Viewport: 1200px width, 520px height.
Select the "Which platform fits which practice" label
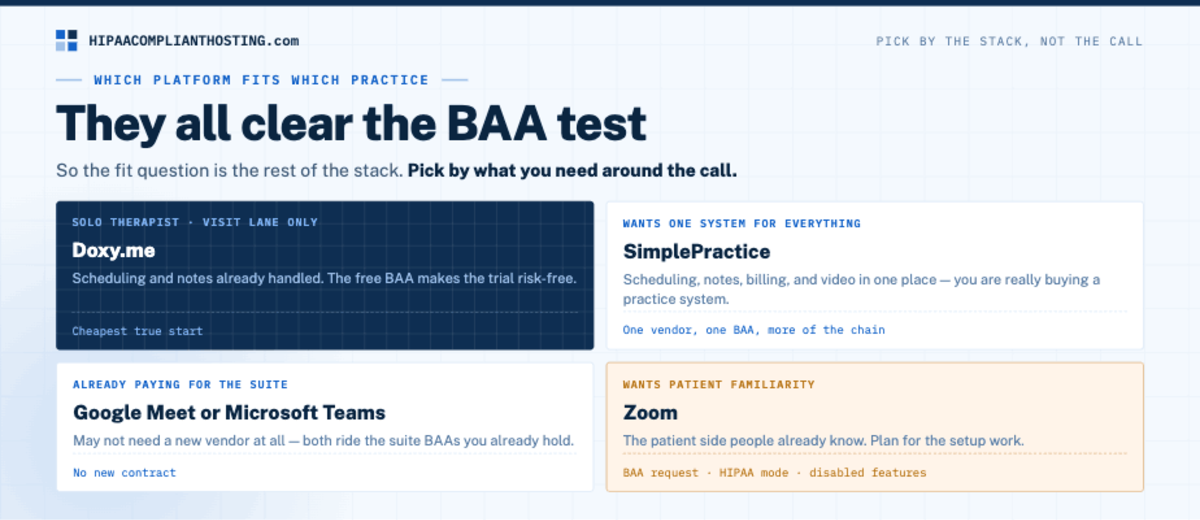(261, 80)
